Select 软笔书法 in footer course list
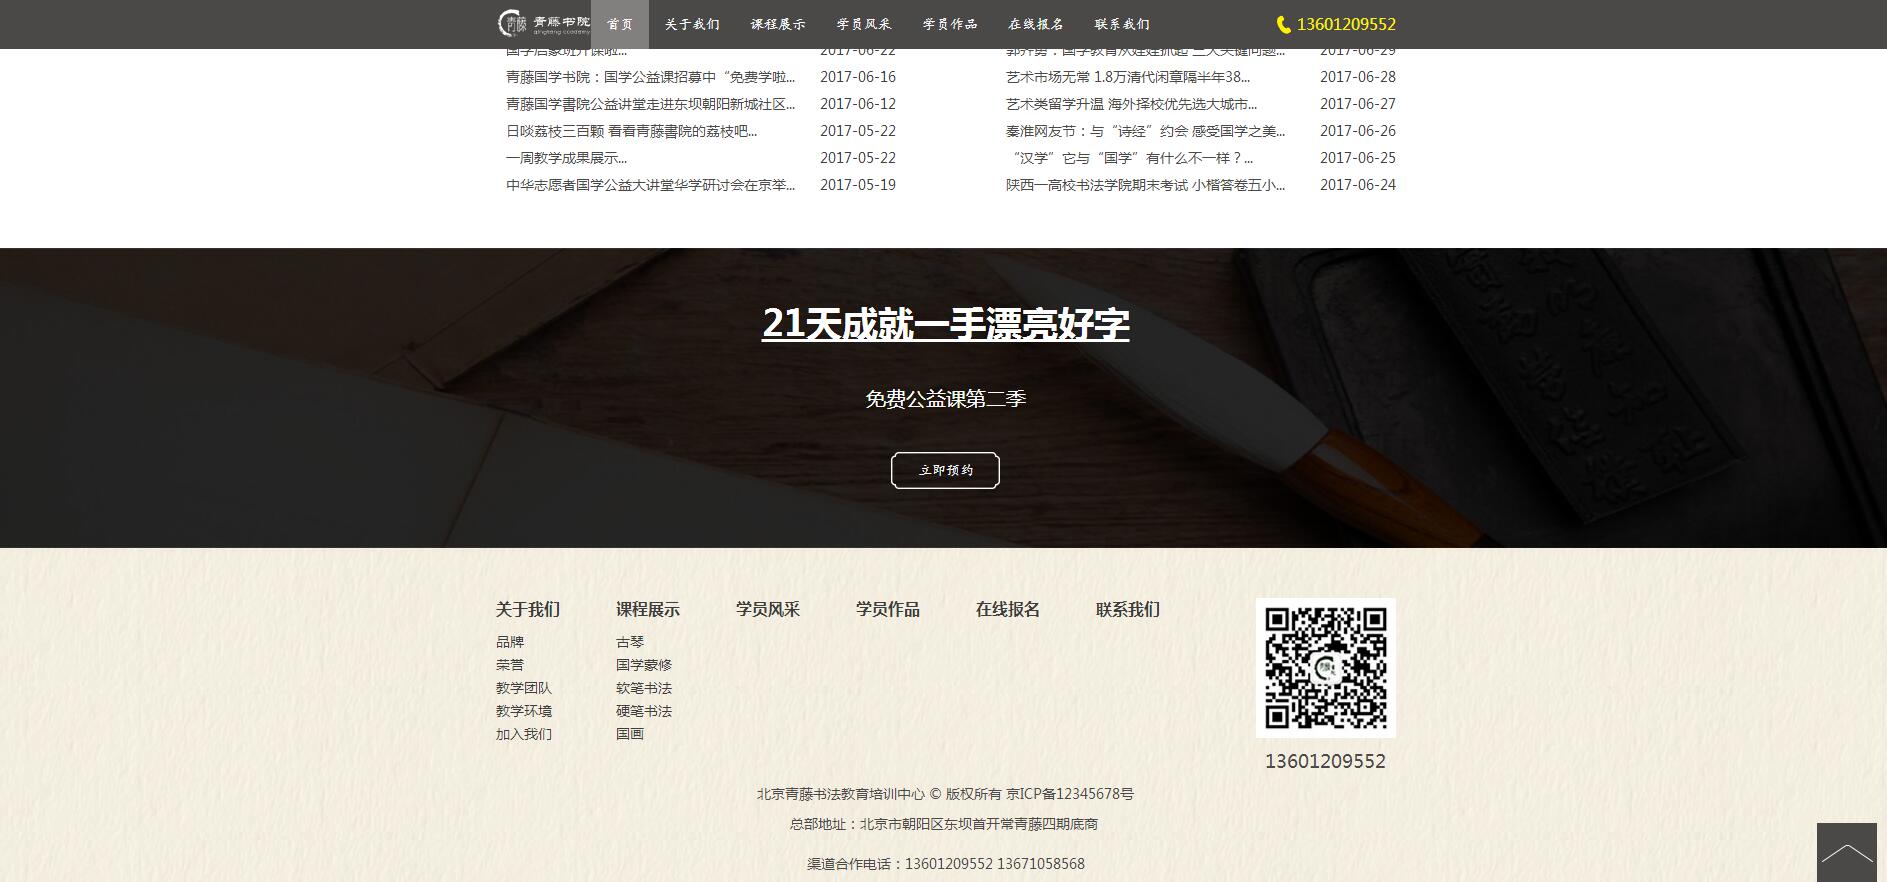This screenshot has width=1887, height=882. [643, 688]
